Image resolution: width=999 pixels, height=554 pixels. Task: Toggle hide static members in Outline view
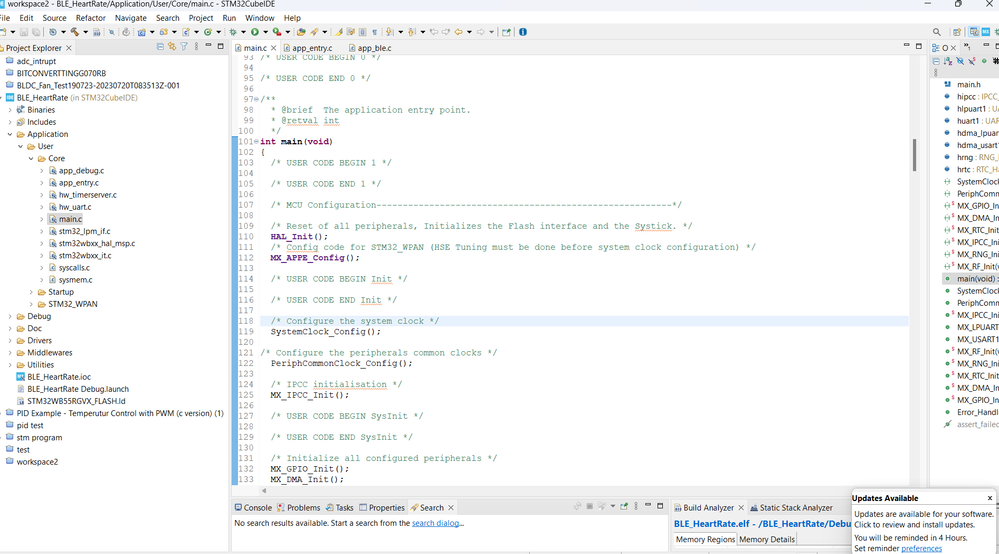[972, 61]
